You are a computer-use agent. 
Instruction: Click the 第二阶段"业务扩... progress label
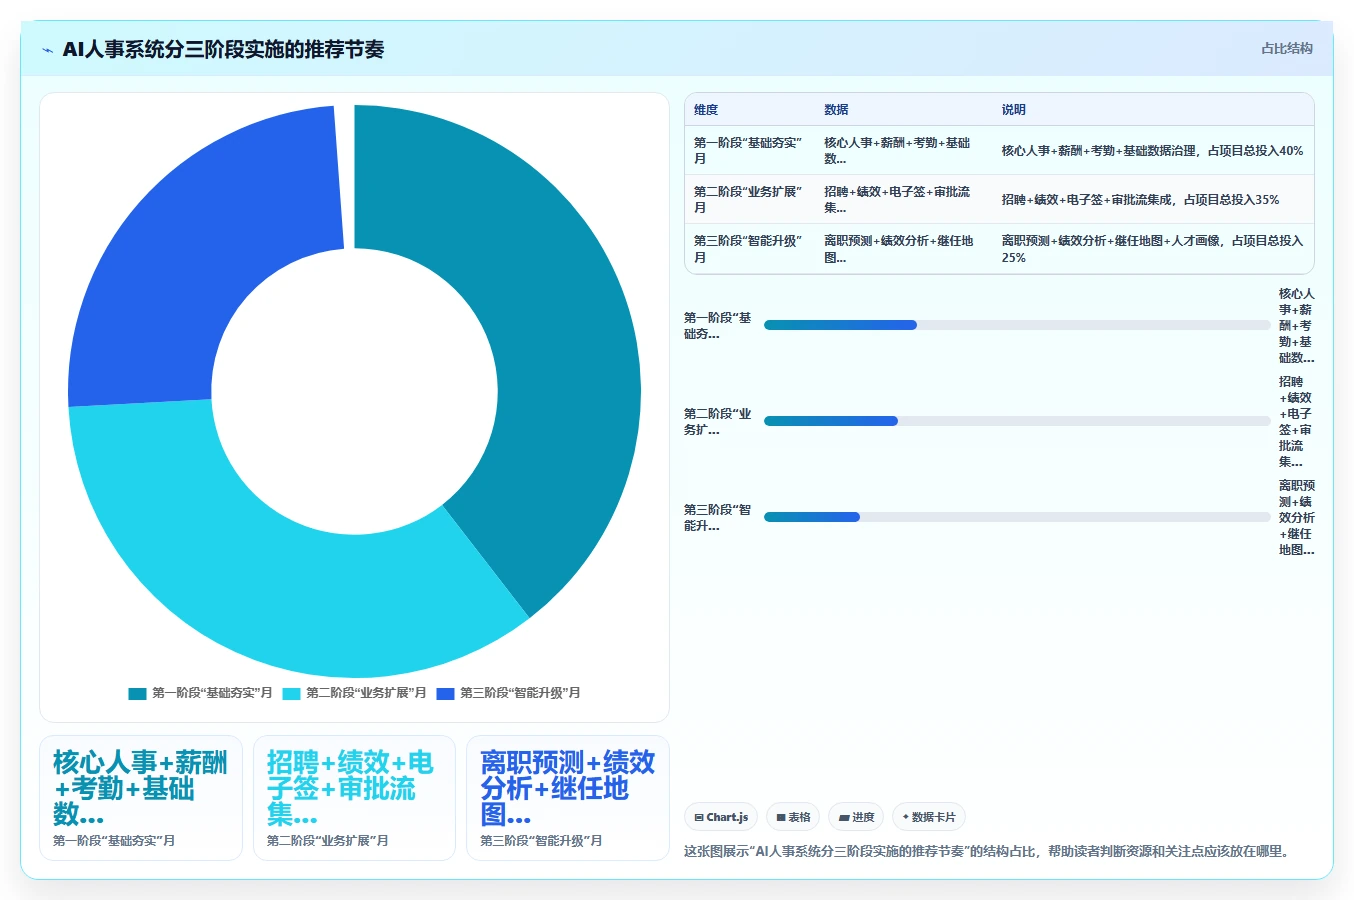pyautogui.click(x=718, y=422)
